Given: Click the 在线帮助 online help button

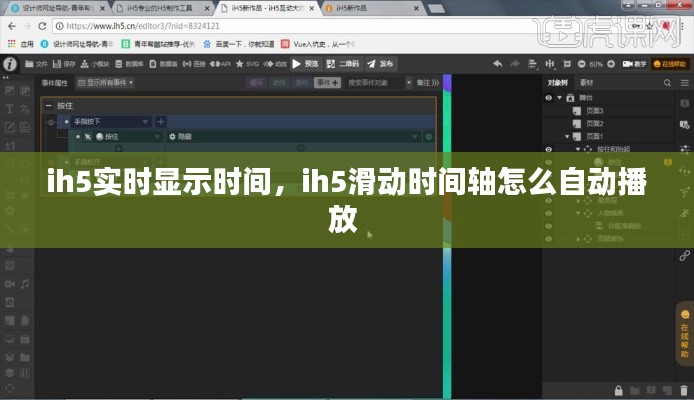Looking at the screenshot, I should (670, 64).
